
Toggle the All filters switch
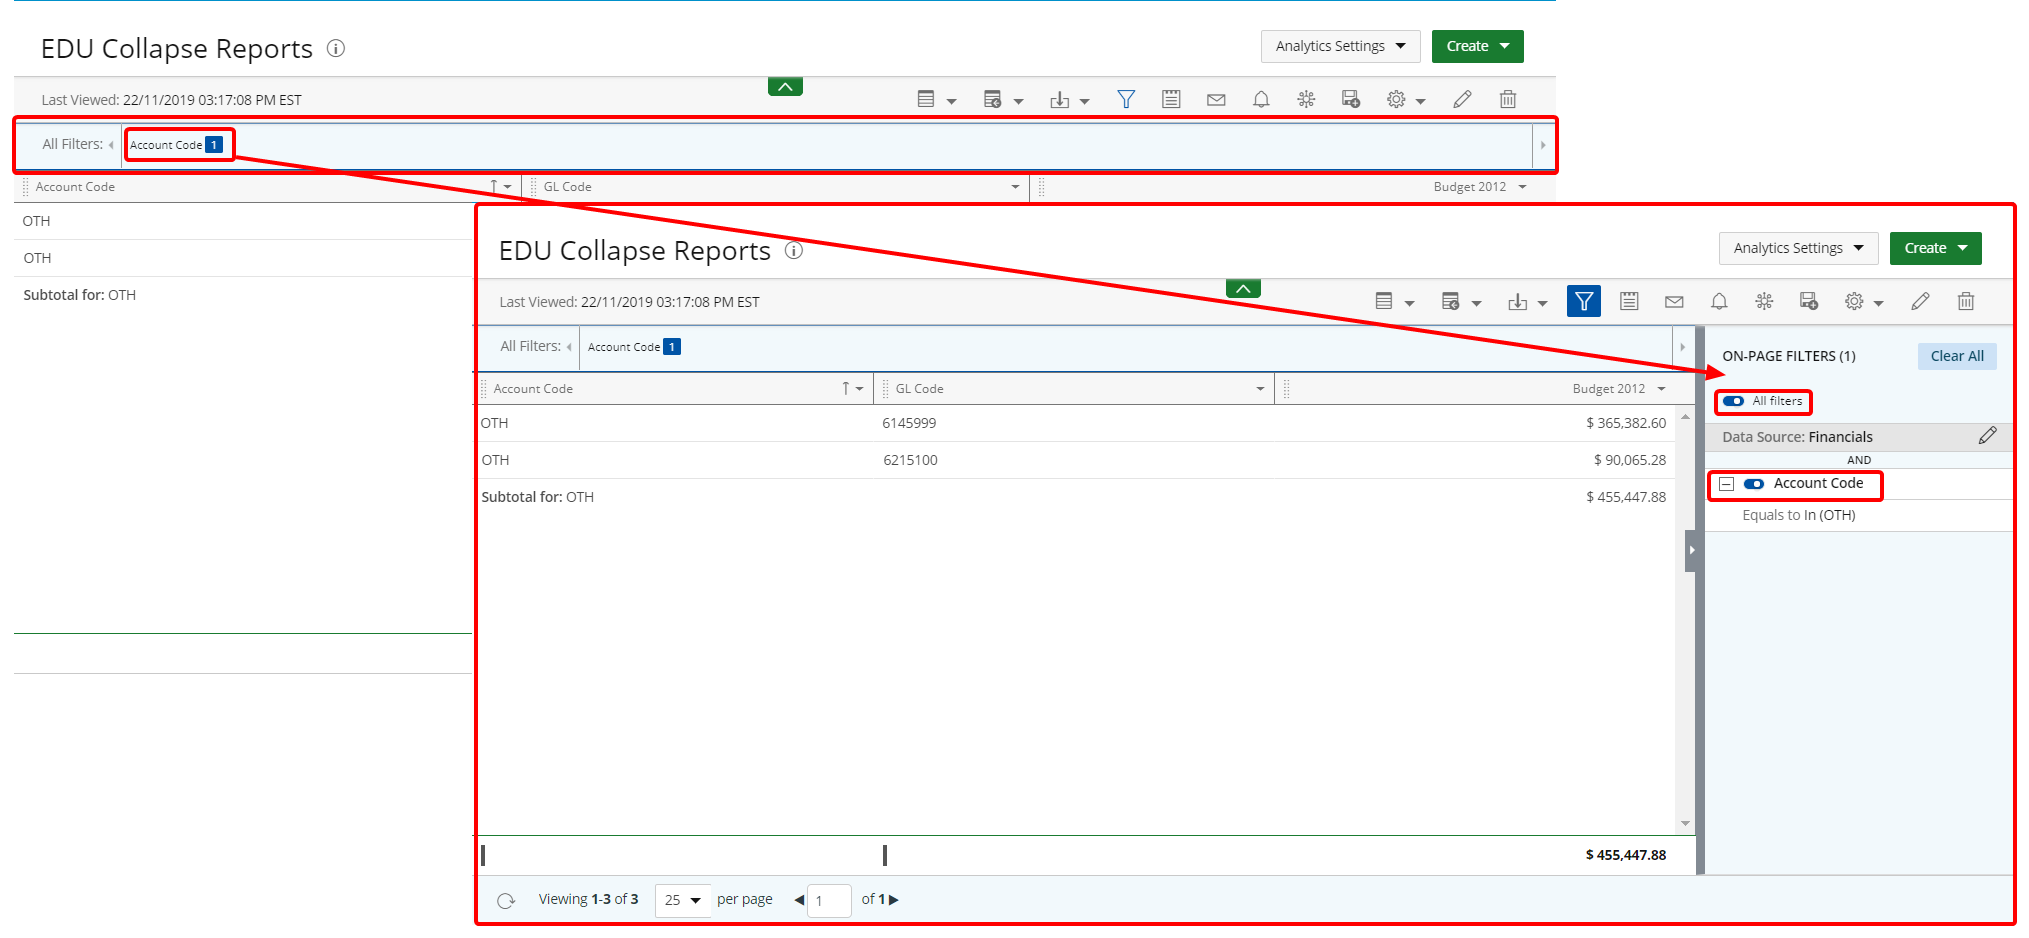[1733, 401]
